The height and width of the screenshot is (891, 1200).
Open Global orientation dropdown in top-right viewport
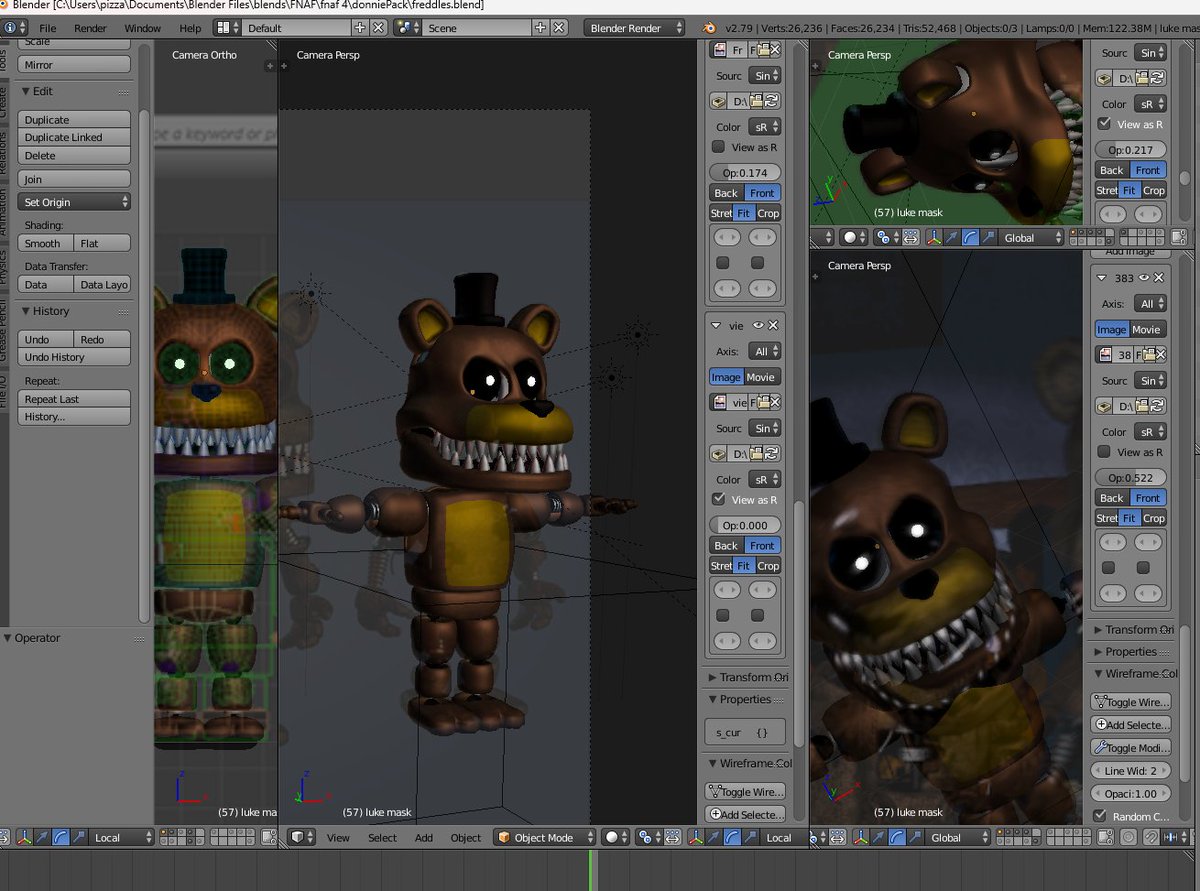pyautogui.click(x=1033, y=238)
